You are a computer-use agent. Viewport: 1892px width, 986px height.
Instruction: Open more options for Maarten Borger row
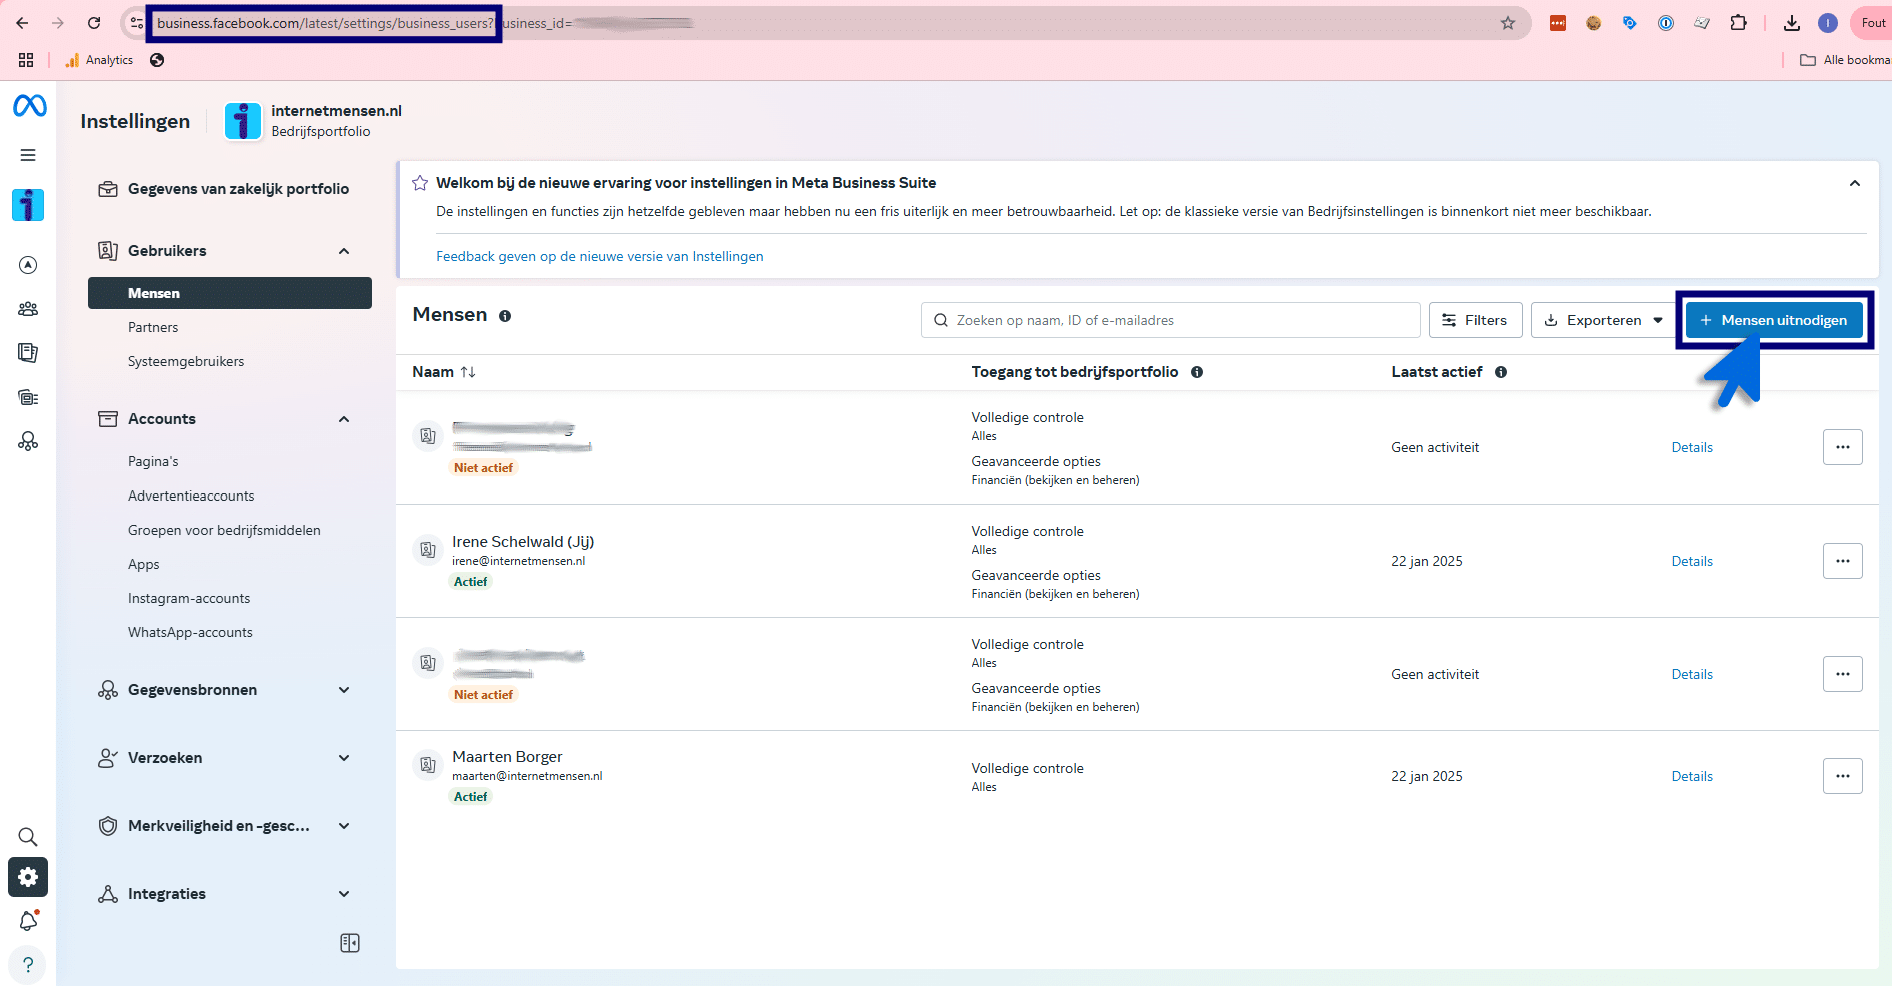point(1842,776)
